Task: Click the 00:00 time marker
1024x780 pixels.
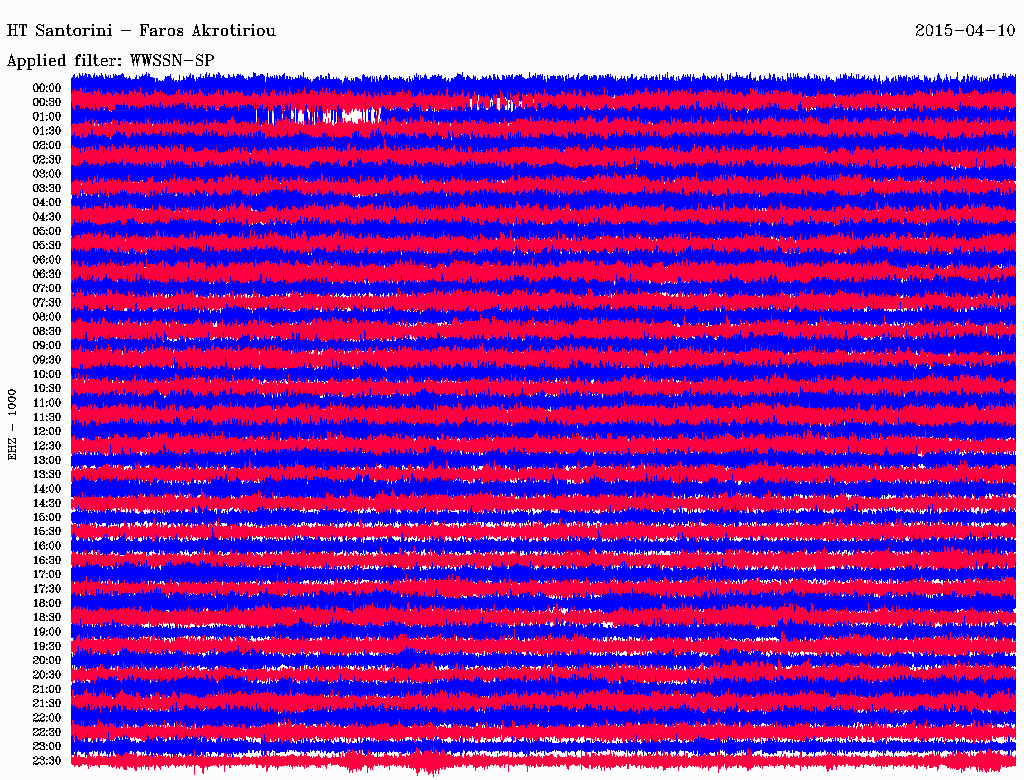Action: (x=47, y=88)
